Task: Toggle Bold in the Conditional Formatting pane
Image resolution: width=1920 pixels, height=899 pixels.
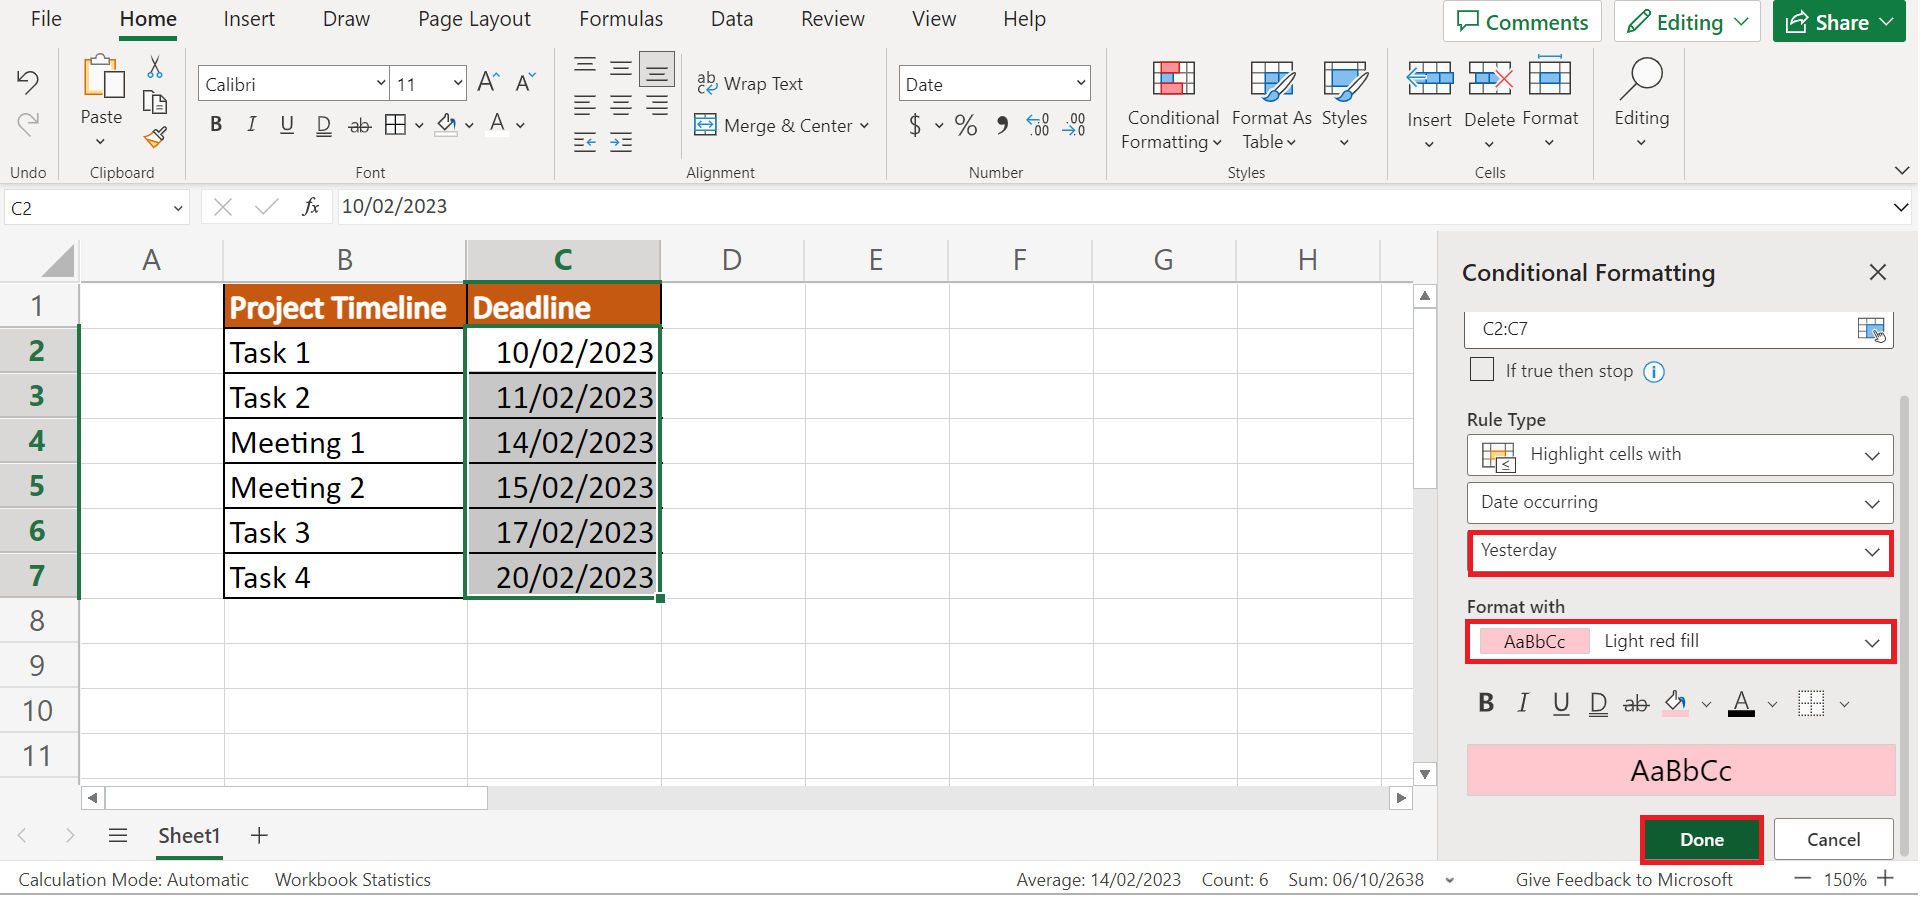Action: click(x=1486, y=704)
